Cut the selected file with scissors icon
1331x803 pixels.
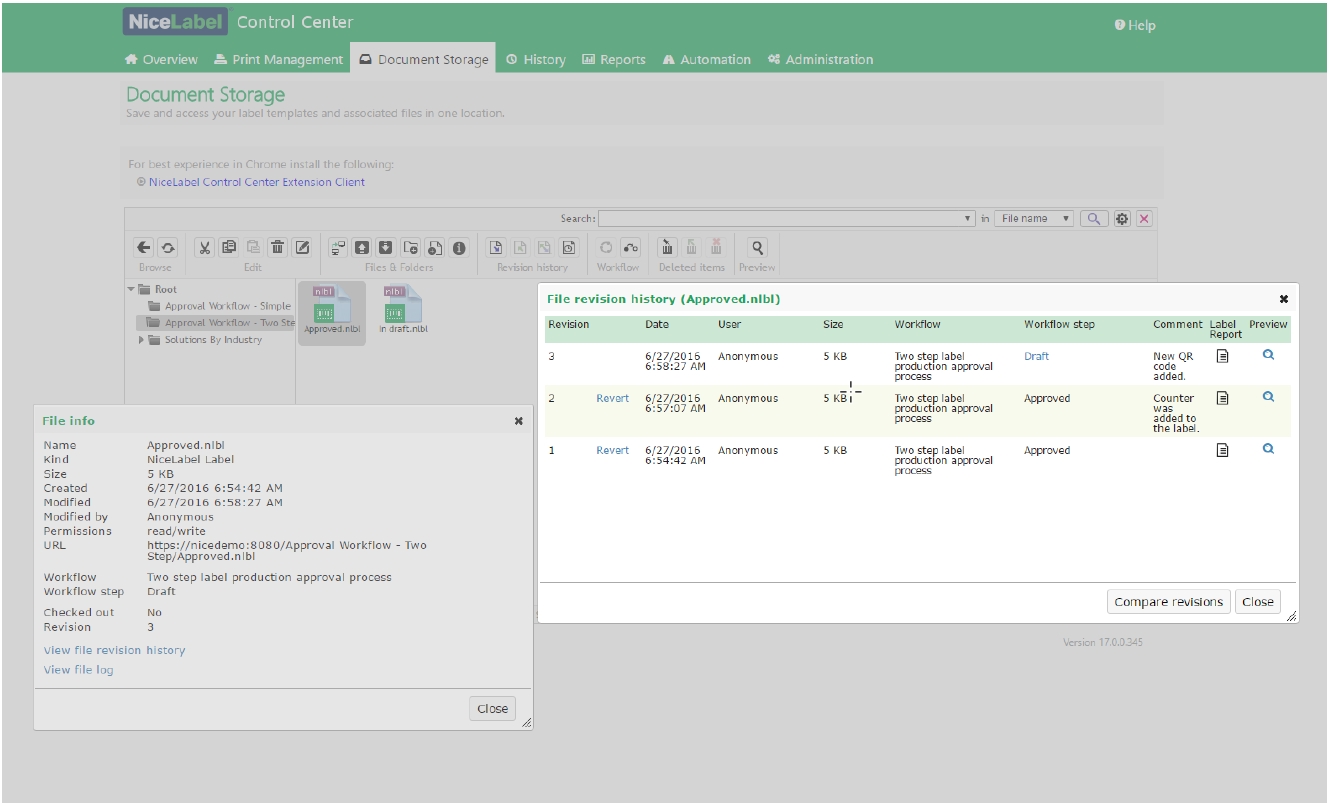(x=204, y=248)
